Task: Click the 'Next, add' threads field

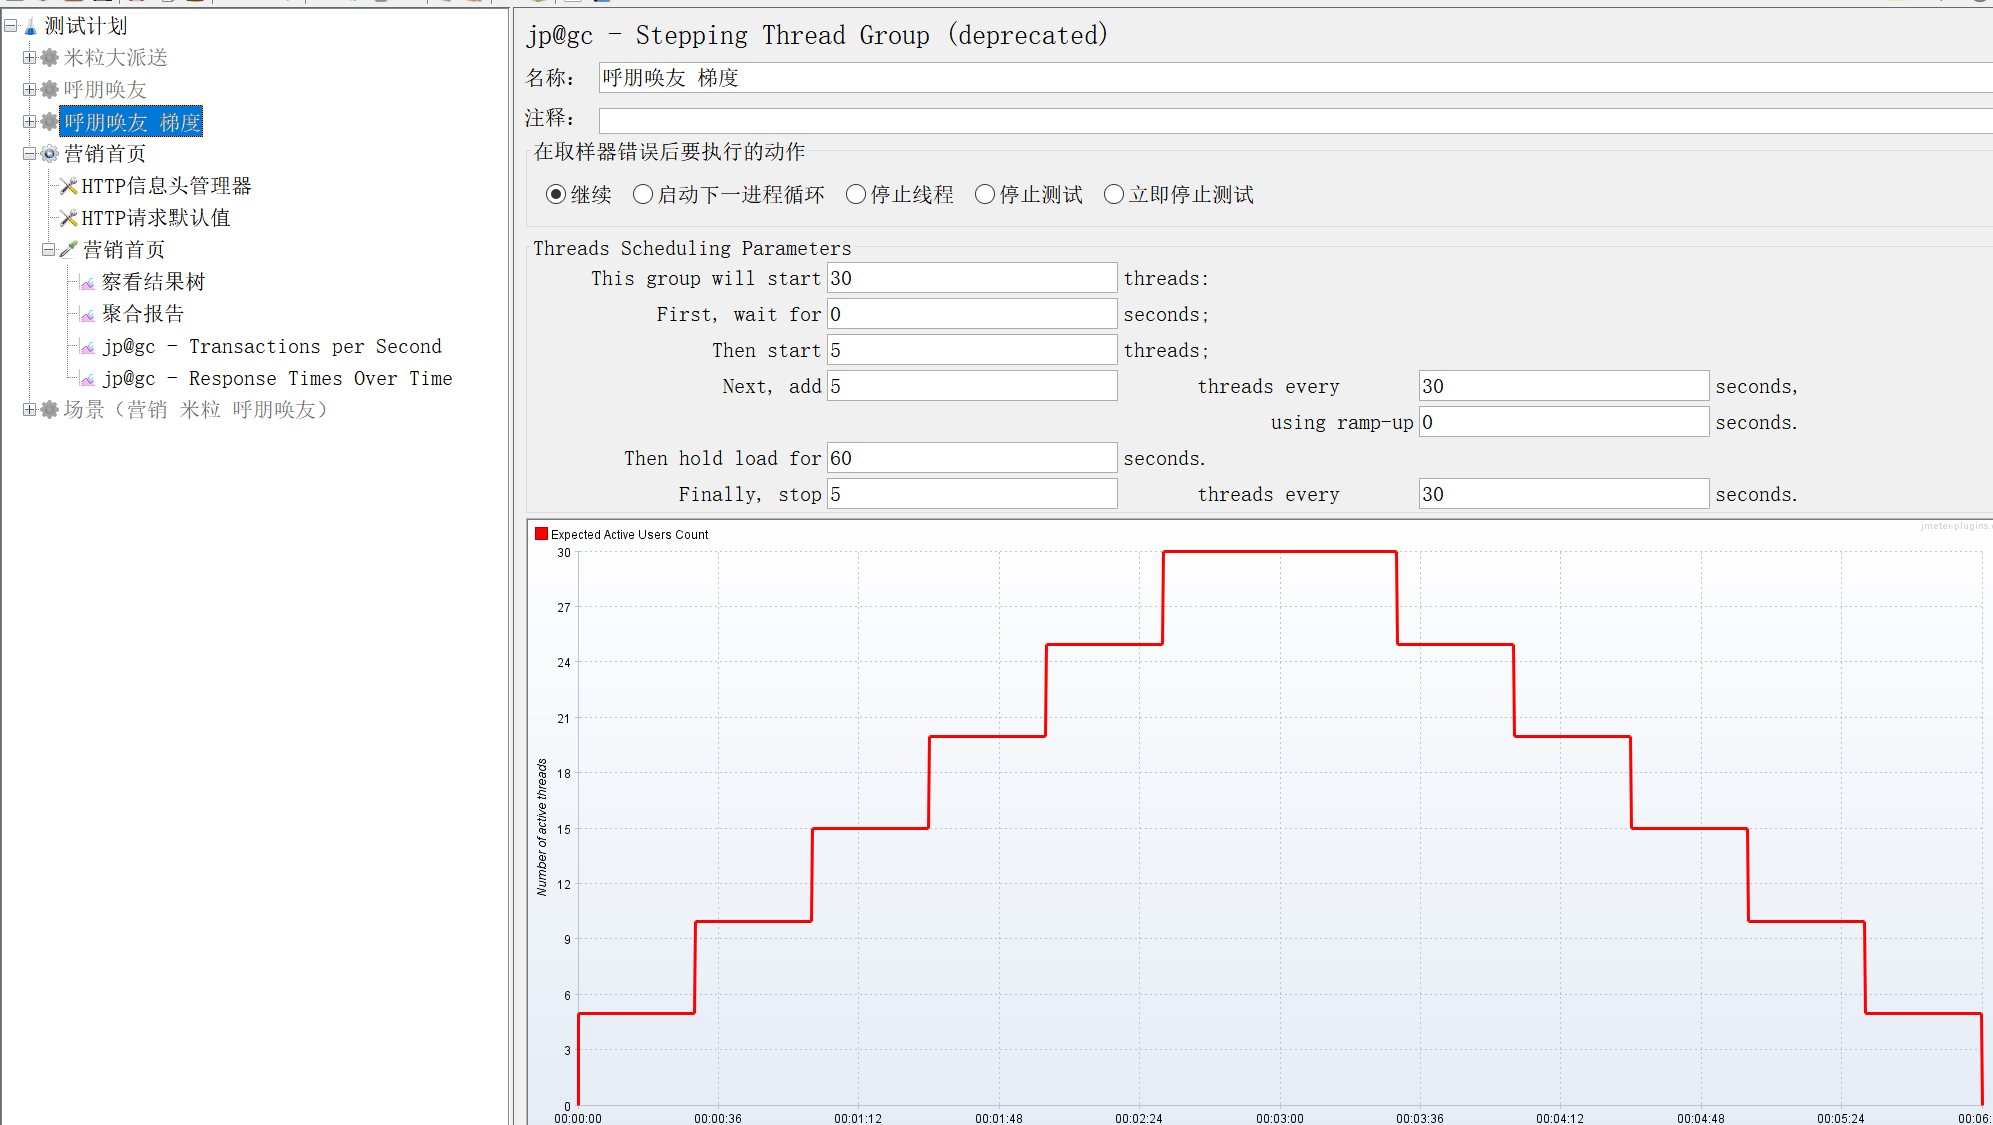Action: pos(972,386)
